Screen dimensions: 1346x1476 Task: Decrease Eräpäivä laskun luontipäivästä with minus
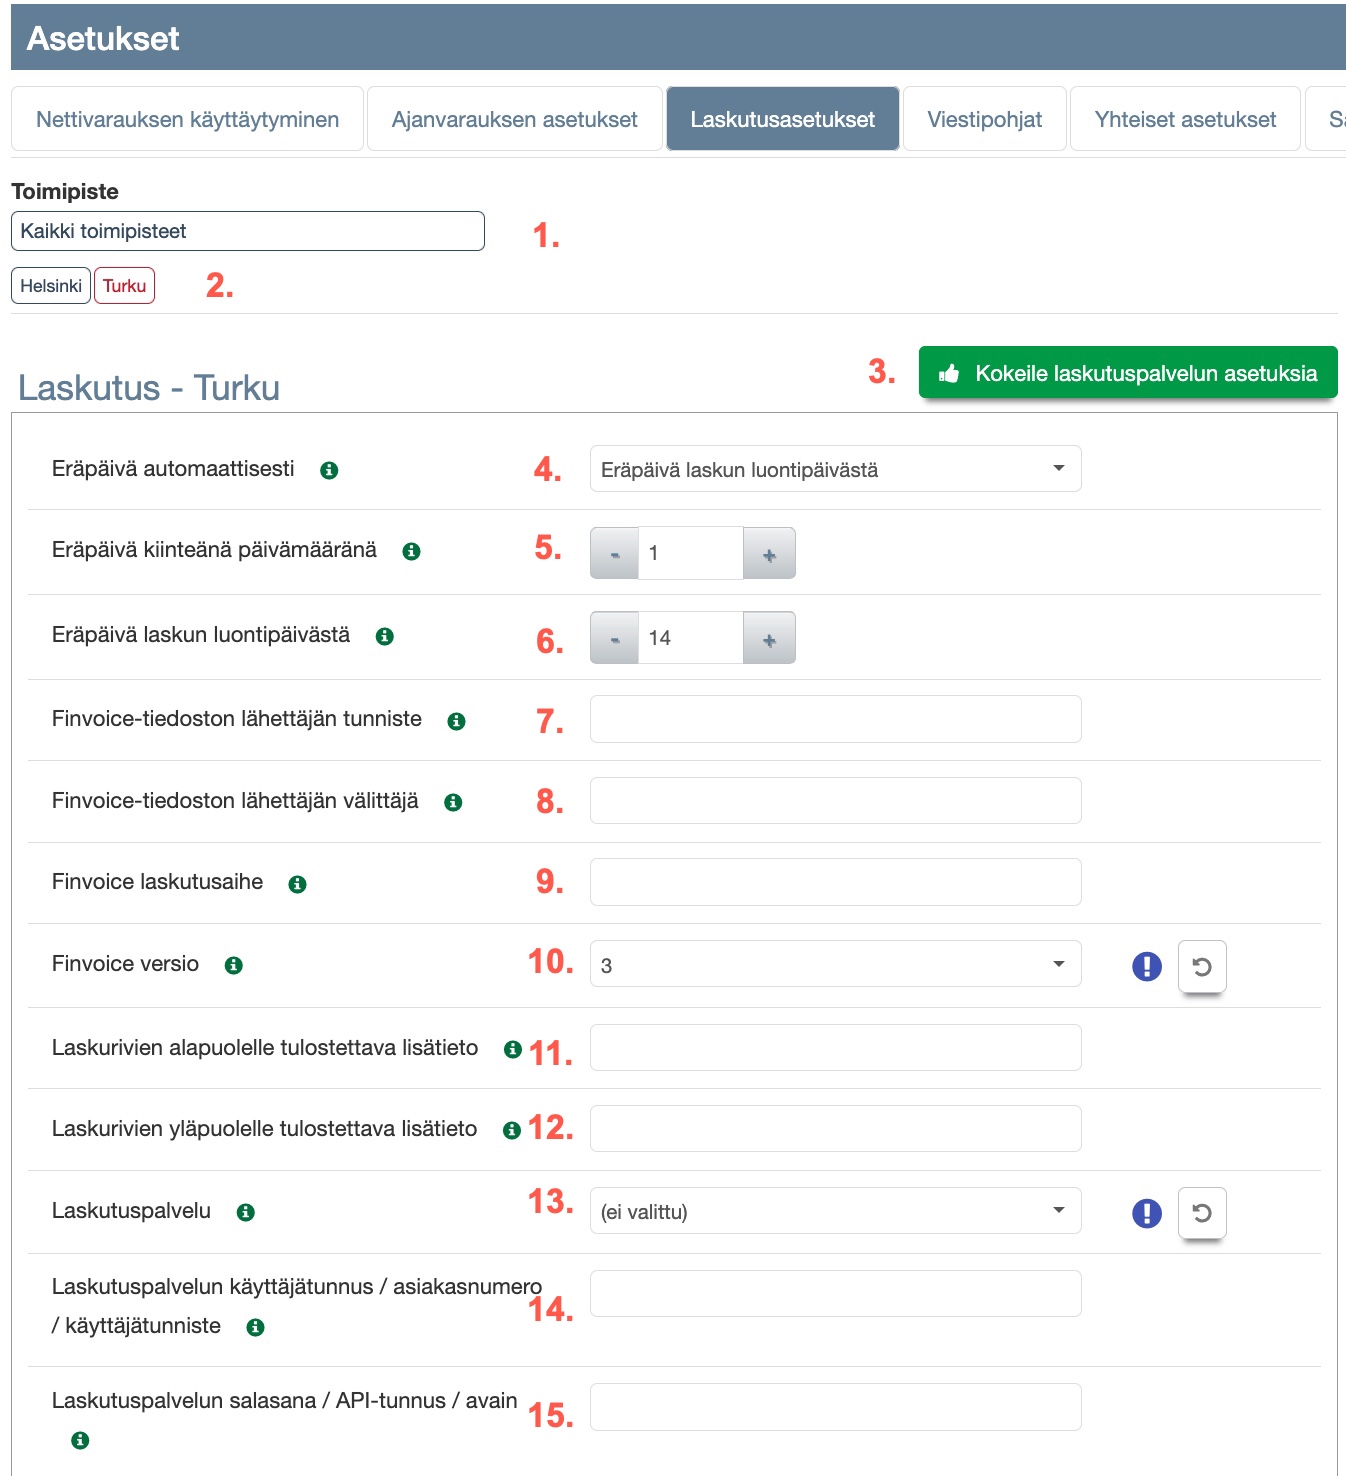[x=615, y=639]
